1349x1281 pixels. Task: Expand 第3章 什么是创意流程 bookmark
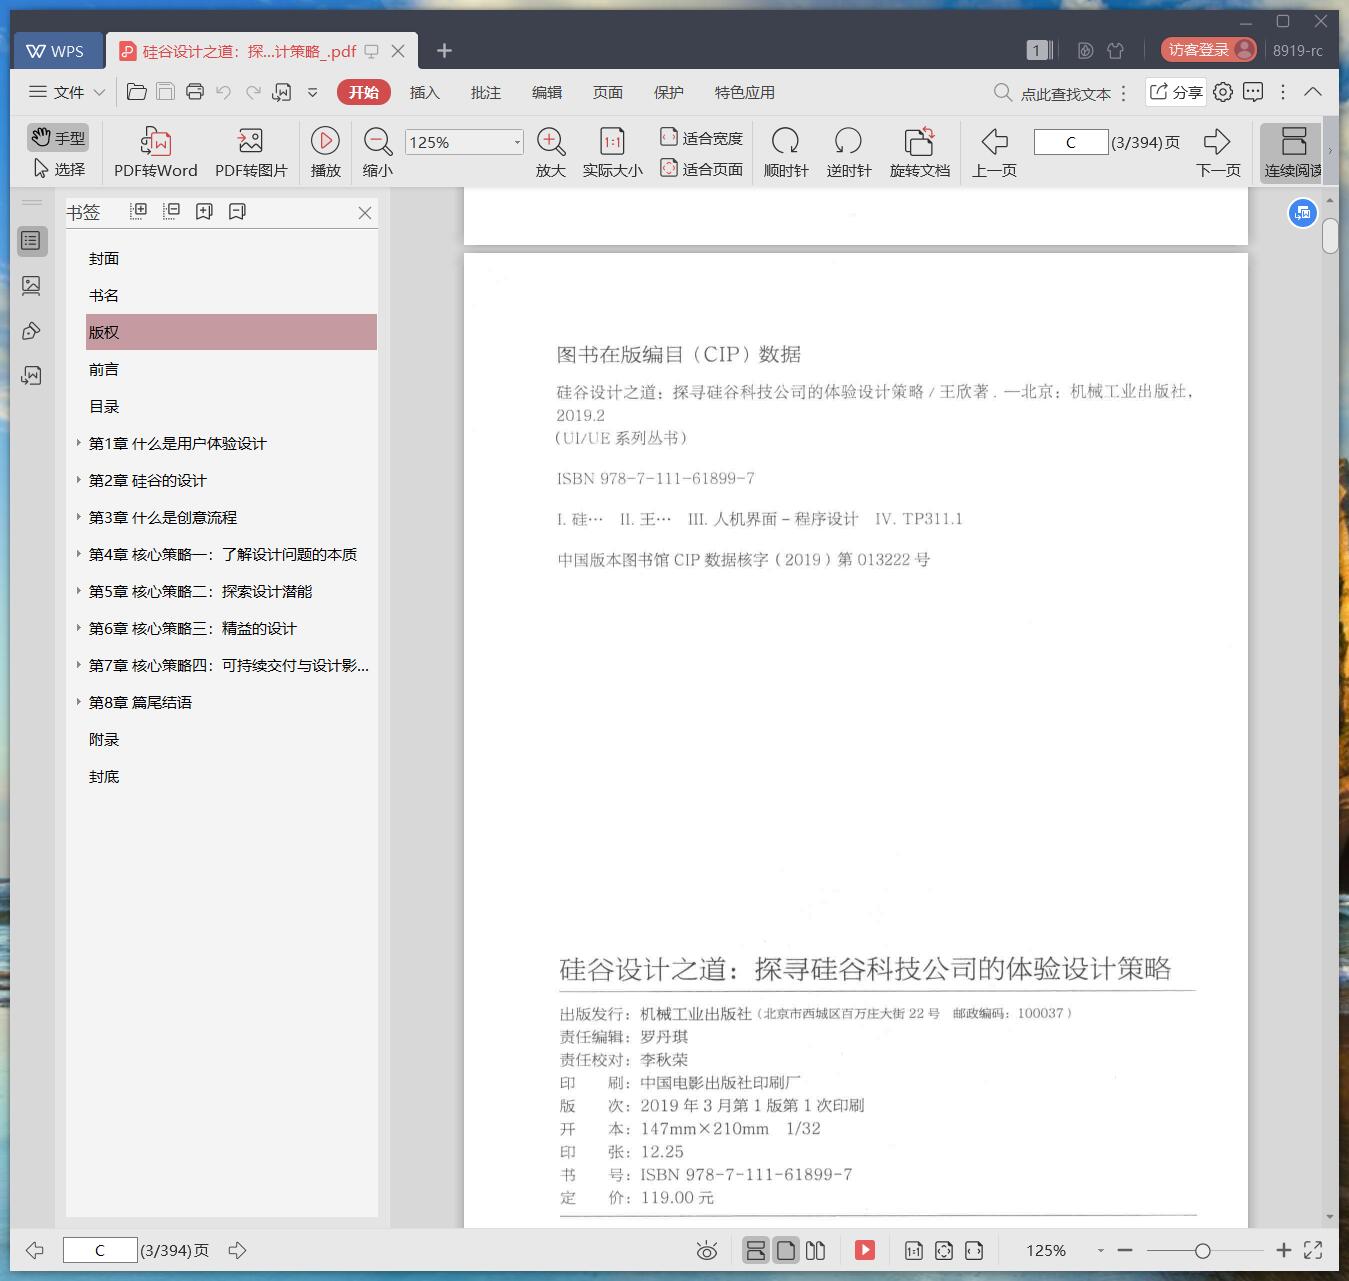(x=78, y=516)
